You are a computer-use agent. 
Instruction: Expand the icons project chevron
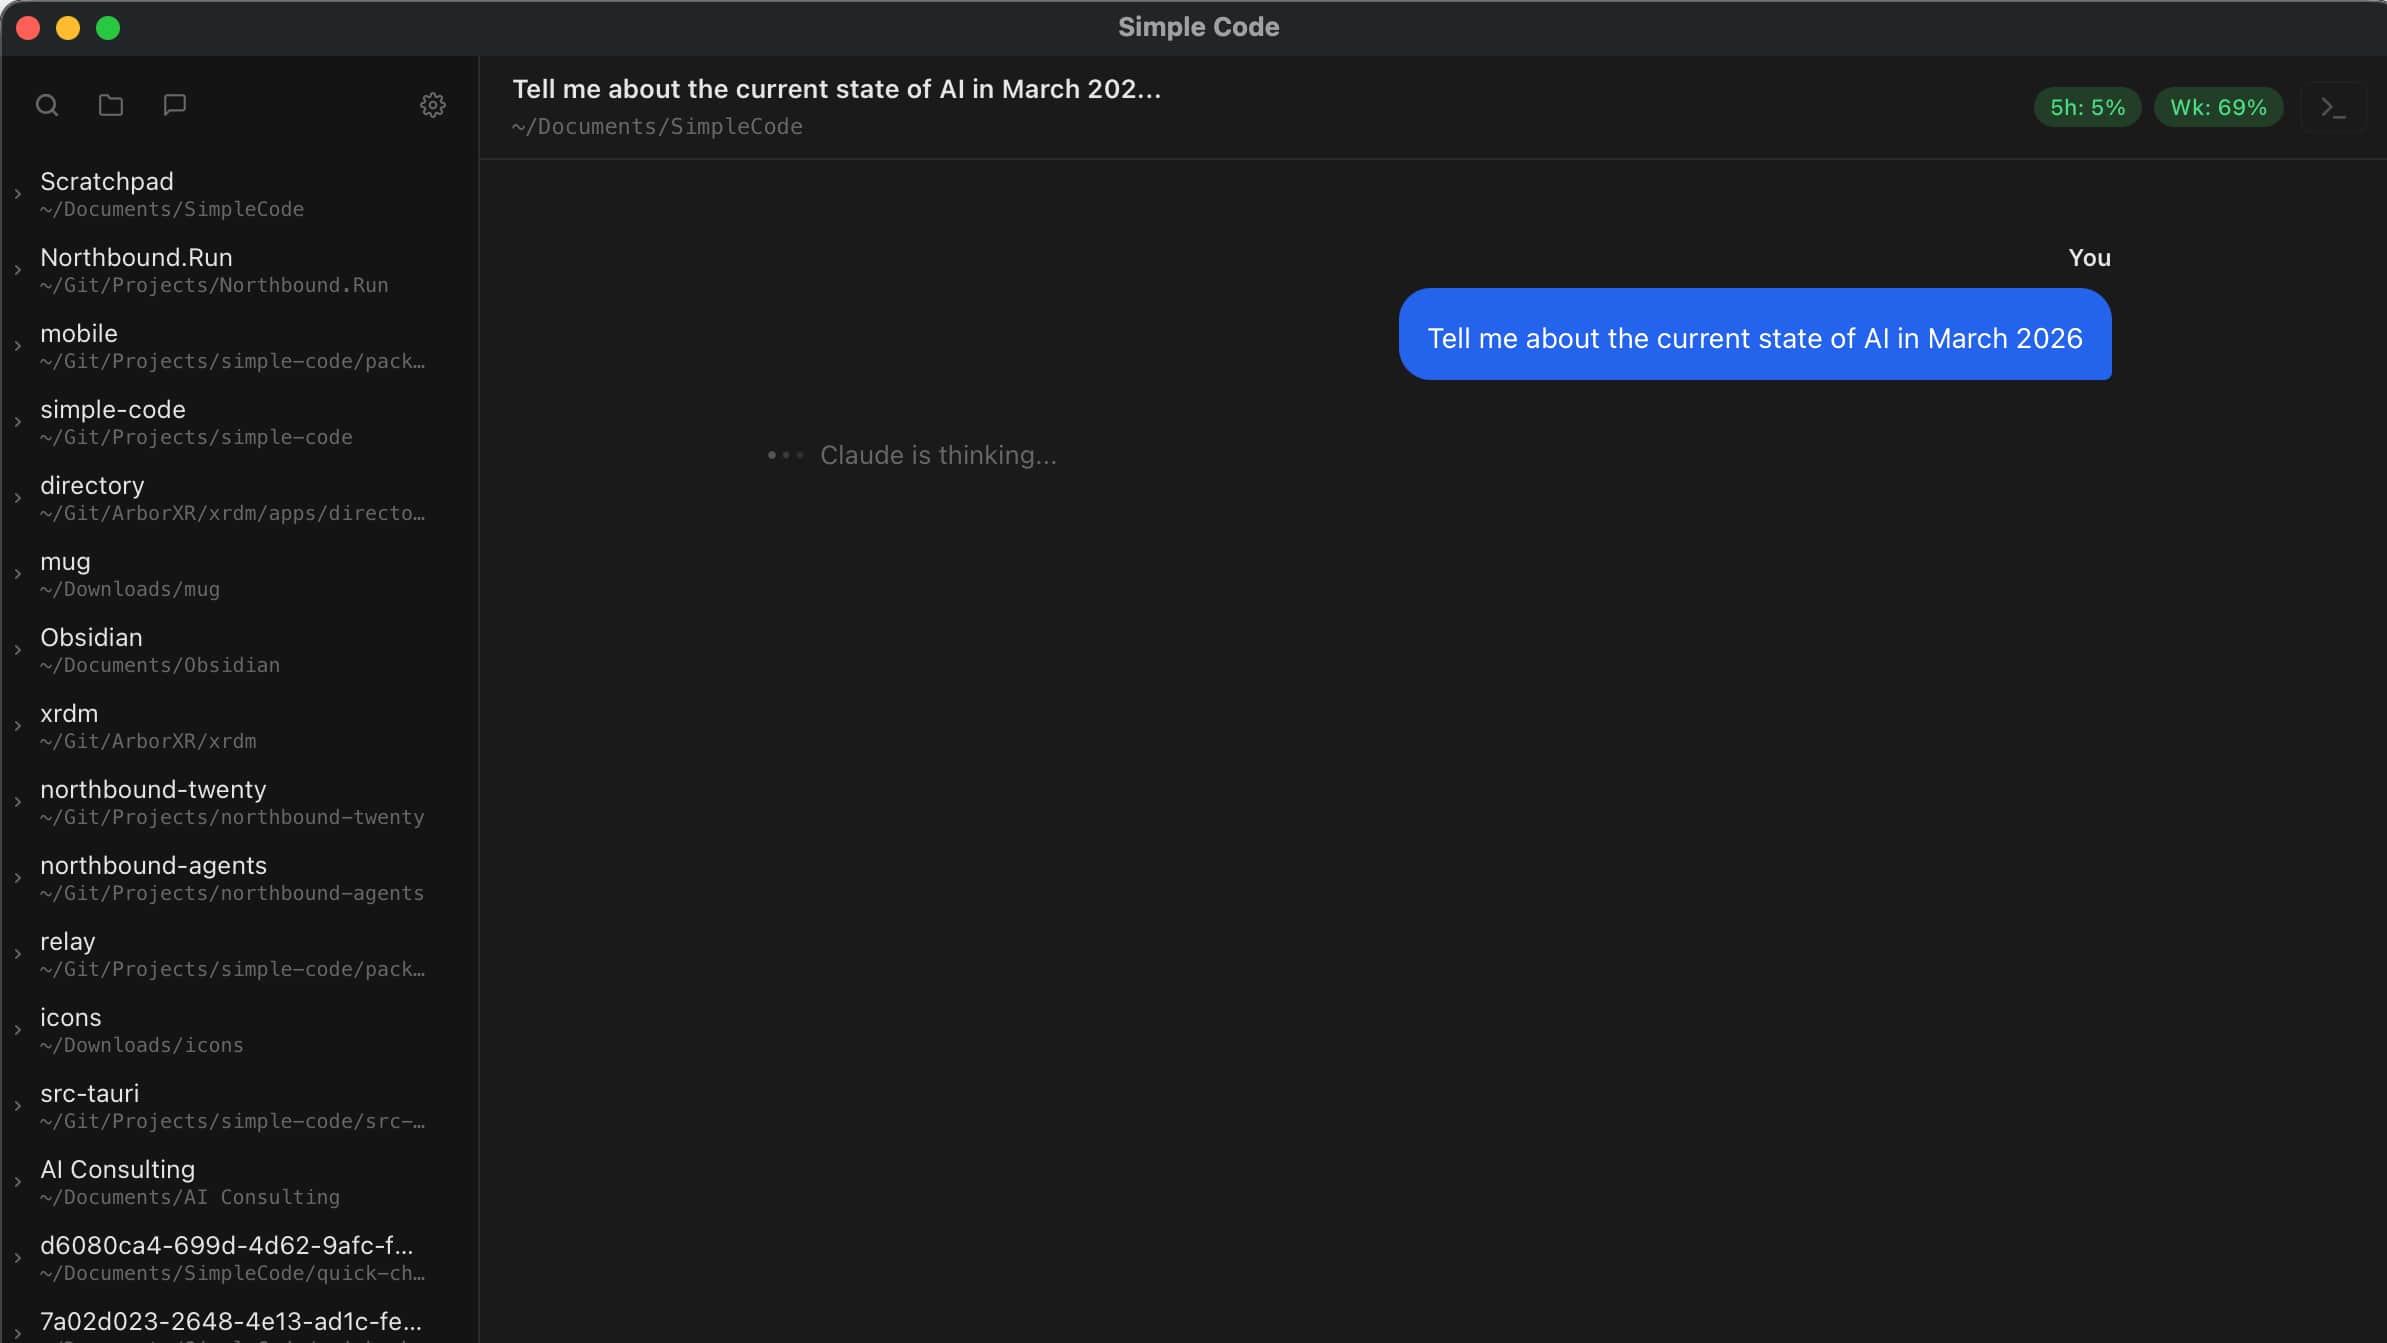18,1030
